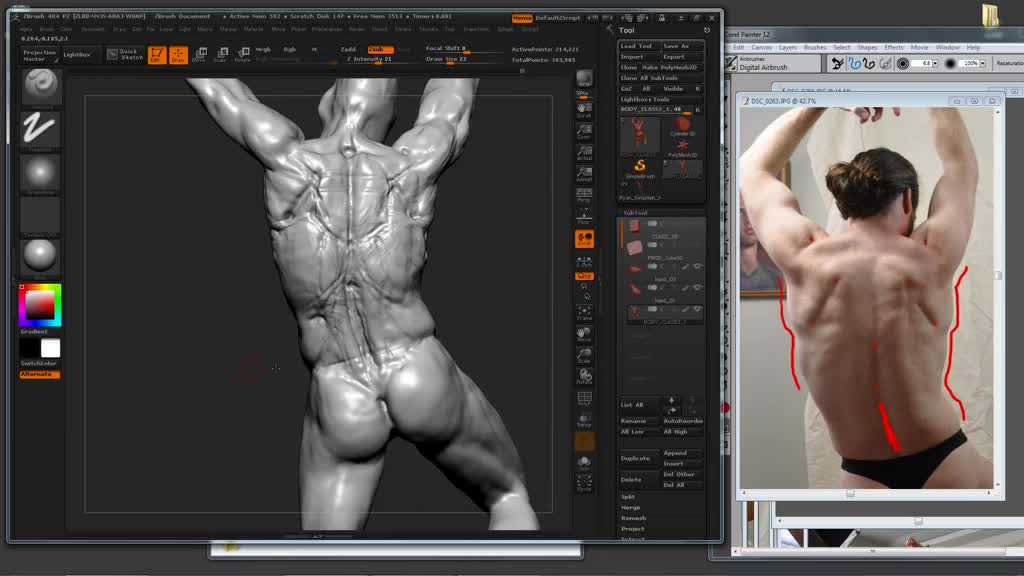Screen dimensions: 1024x576
Task: Click the Duplicate subtool button
Action: [x=639, y=458]
